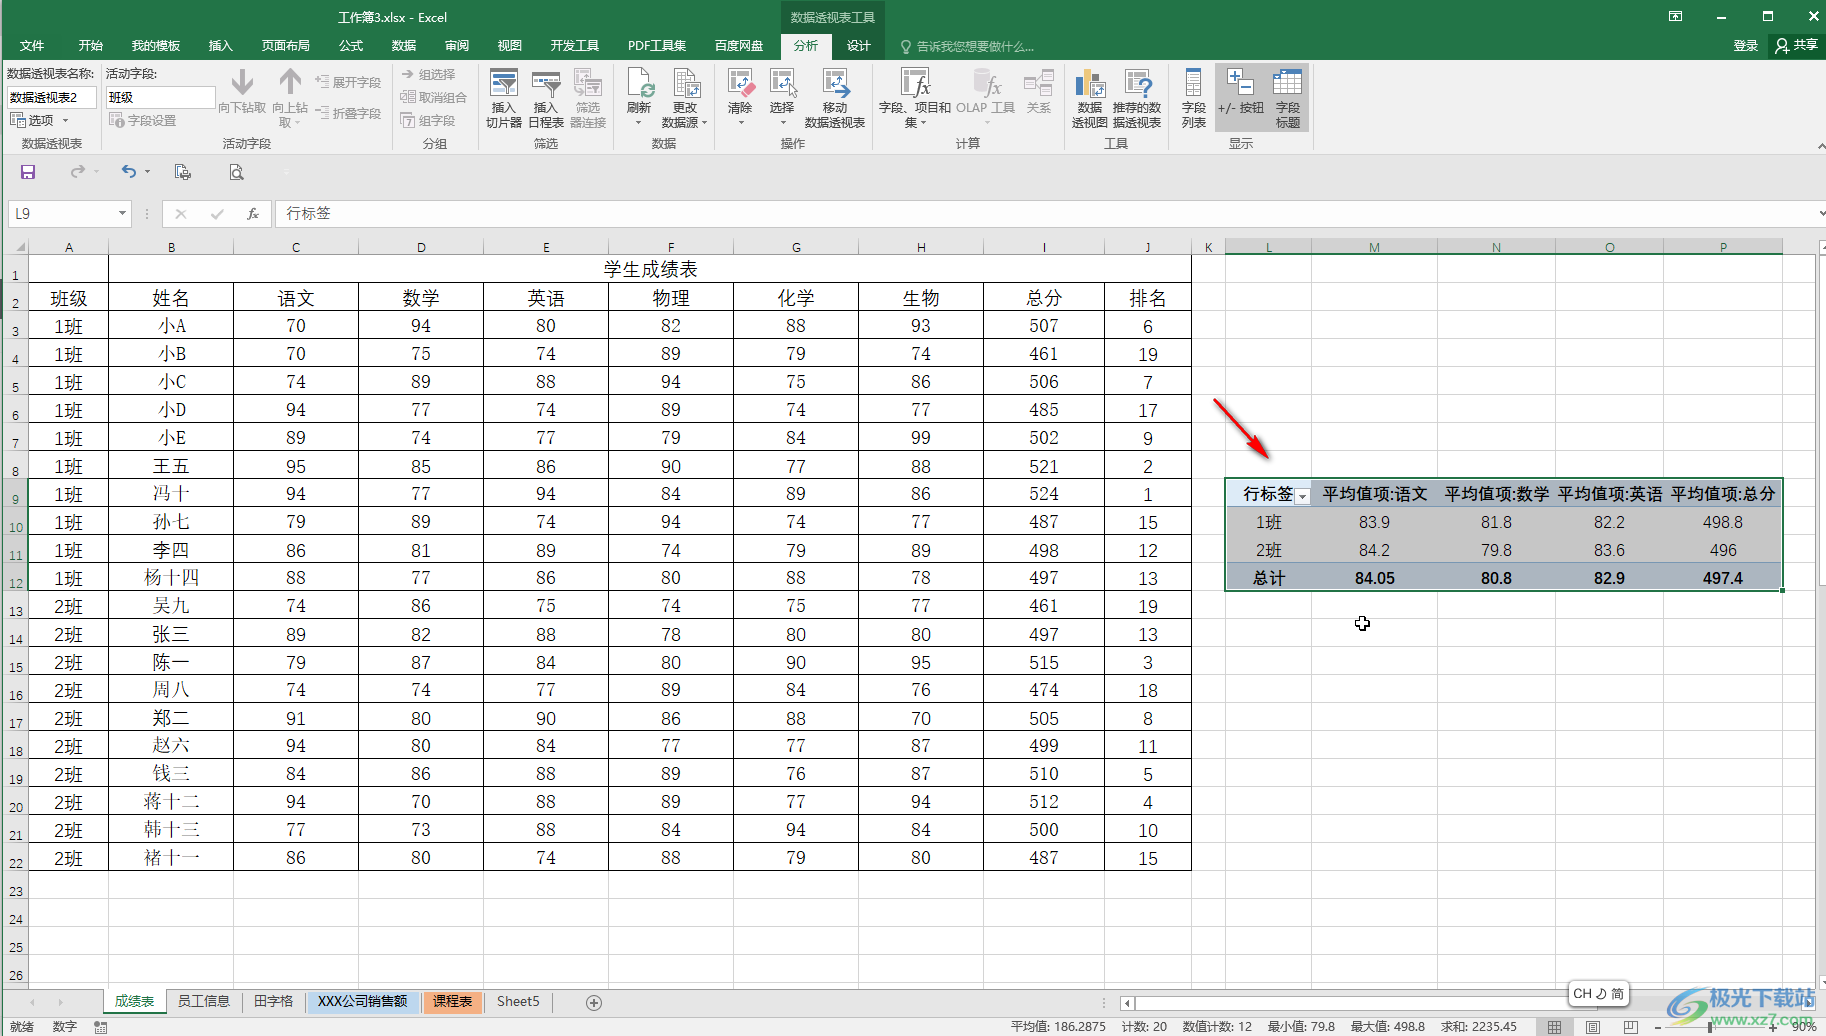Screen dimensions: 1826x1036
Task: Open the XXX公司销售额 sheet tab
Action: pyautogui.click(x=363, y=1001)
